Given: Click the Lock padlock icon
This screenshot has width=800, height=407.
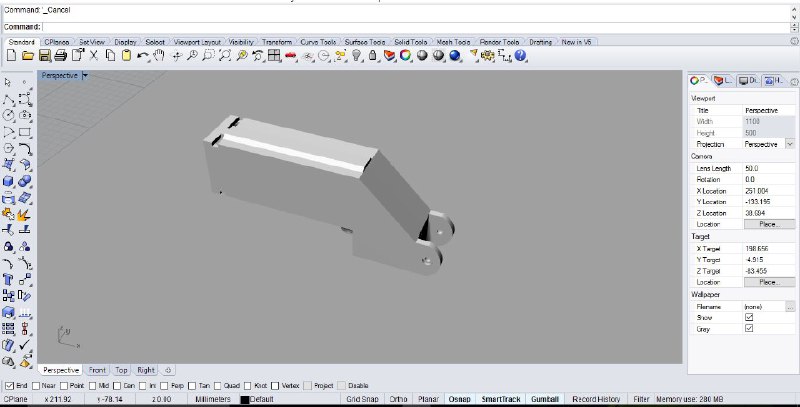Looking at the screenshot, I should (372, 56).
